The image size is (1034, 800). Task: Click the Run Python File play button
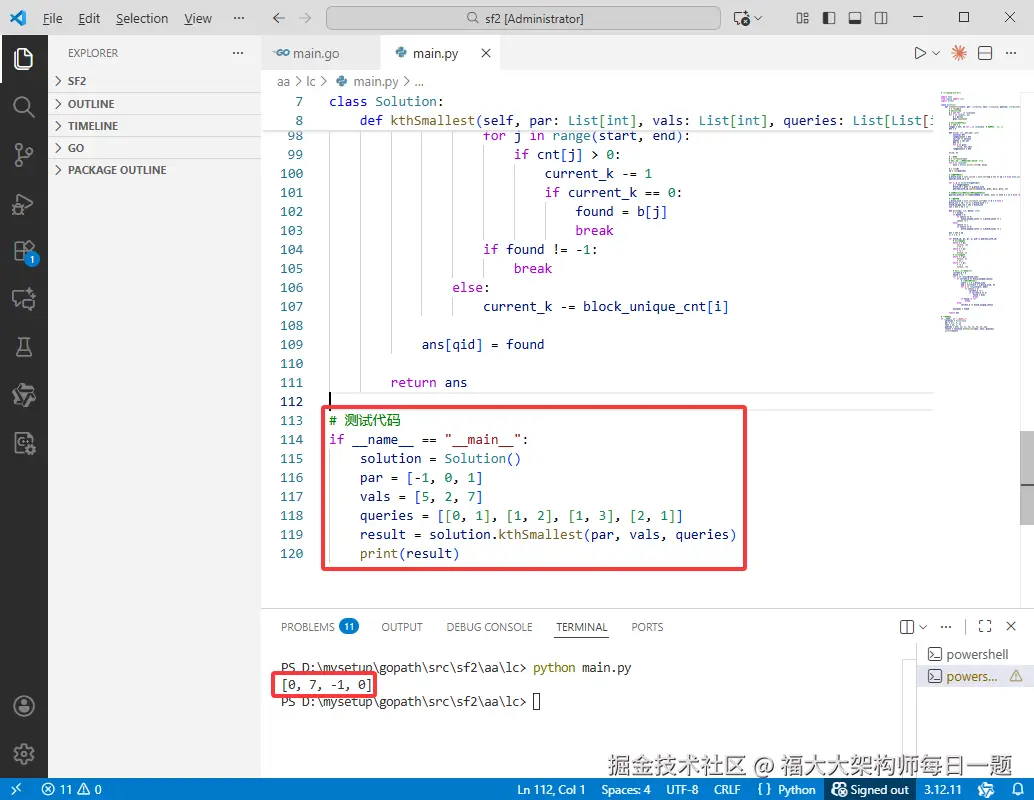(x=919, y=53)
